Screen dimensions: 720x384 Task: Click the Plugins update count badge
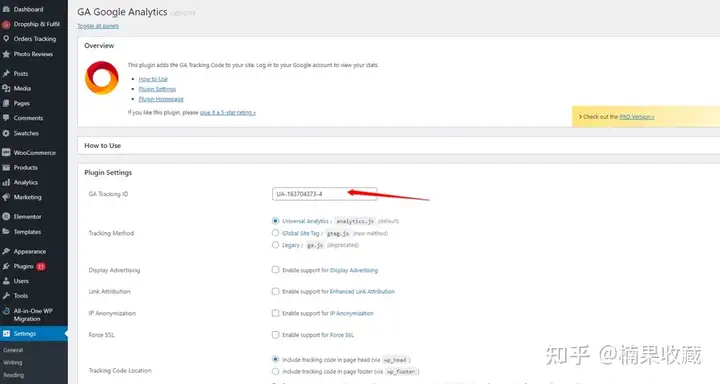tap(41, 266)
